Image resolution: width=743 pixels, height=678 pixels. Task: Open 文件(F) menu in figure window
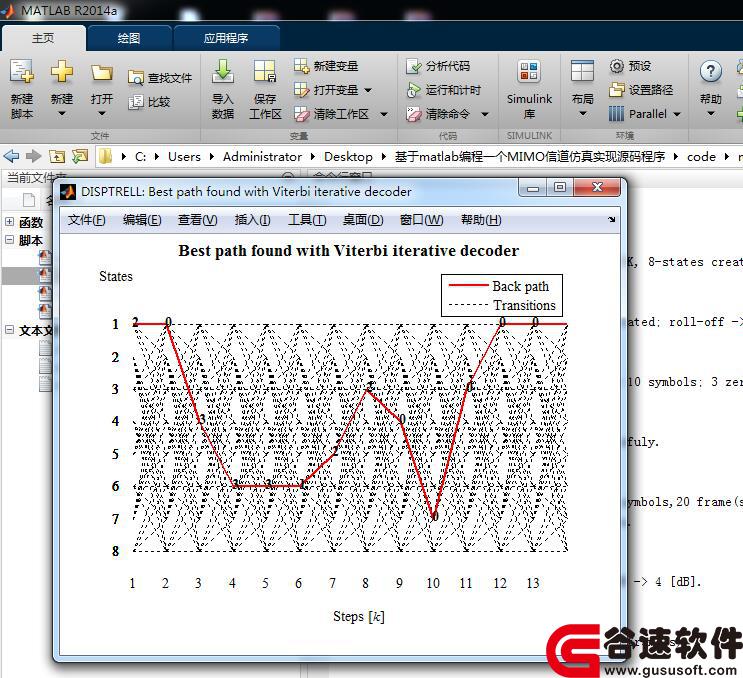[87, 220]
